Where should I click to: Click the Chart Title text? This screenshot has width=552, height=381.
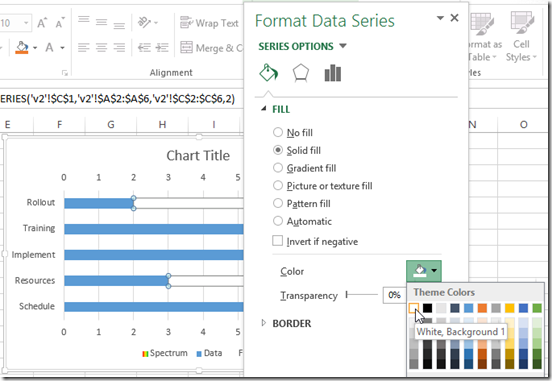point(198,155)
